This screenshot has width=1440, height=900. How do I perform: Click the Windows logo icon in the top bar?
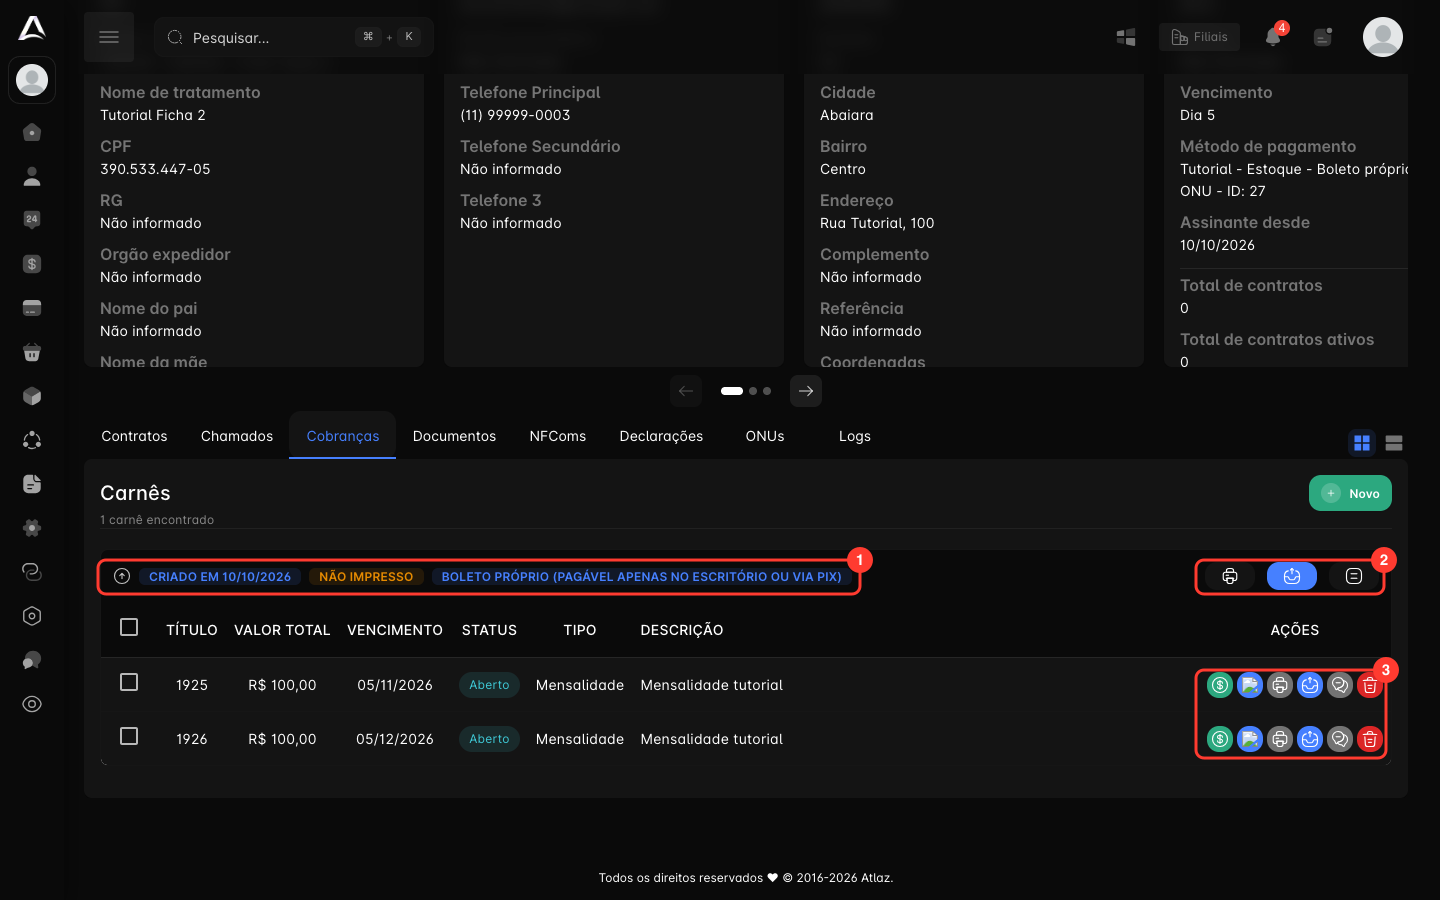click(1126, 37)
